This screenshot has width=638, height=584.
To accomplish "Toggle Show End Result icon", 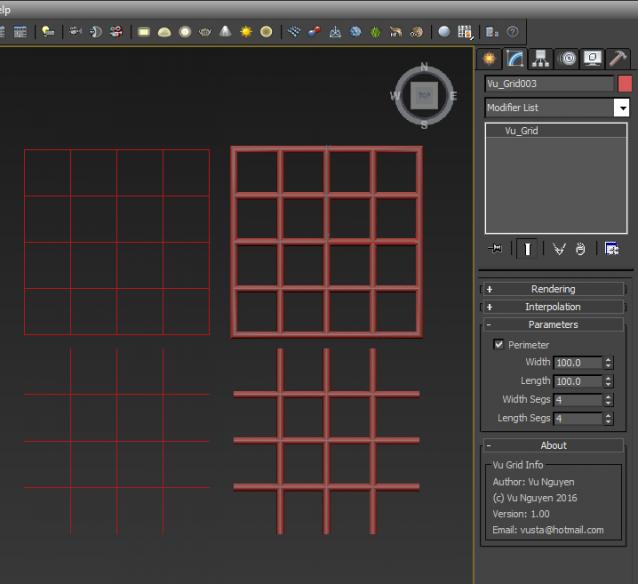I will point(525,249).
